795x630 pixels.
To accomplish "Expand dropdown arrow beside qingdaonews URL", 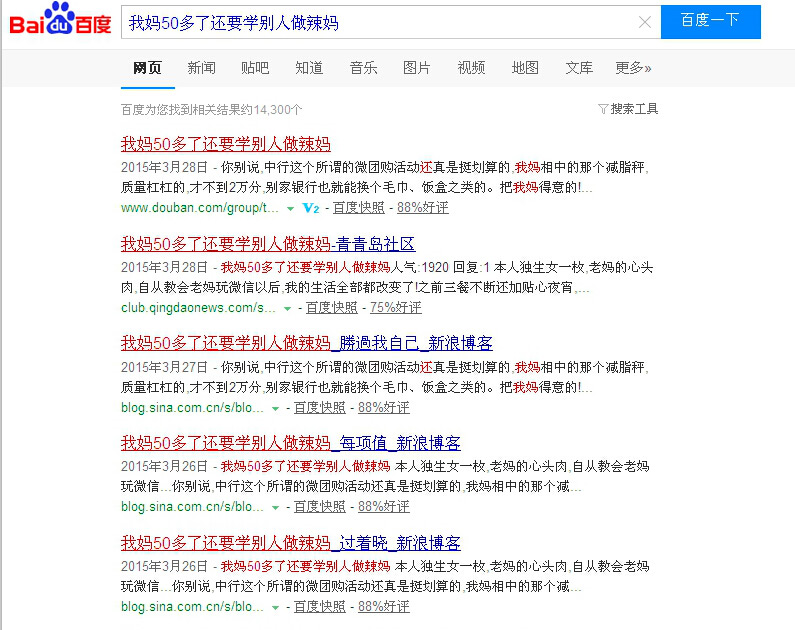I will (x=287, y=308).
